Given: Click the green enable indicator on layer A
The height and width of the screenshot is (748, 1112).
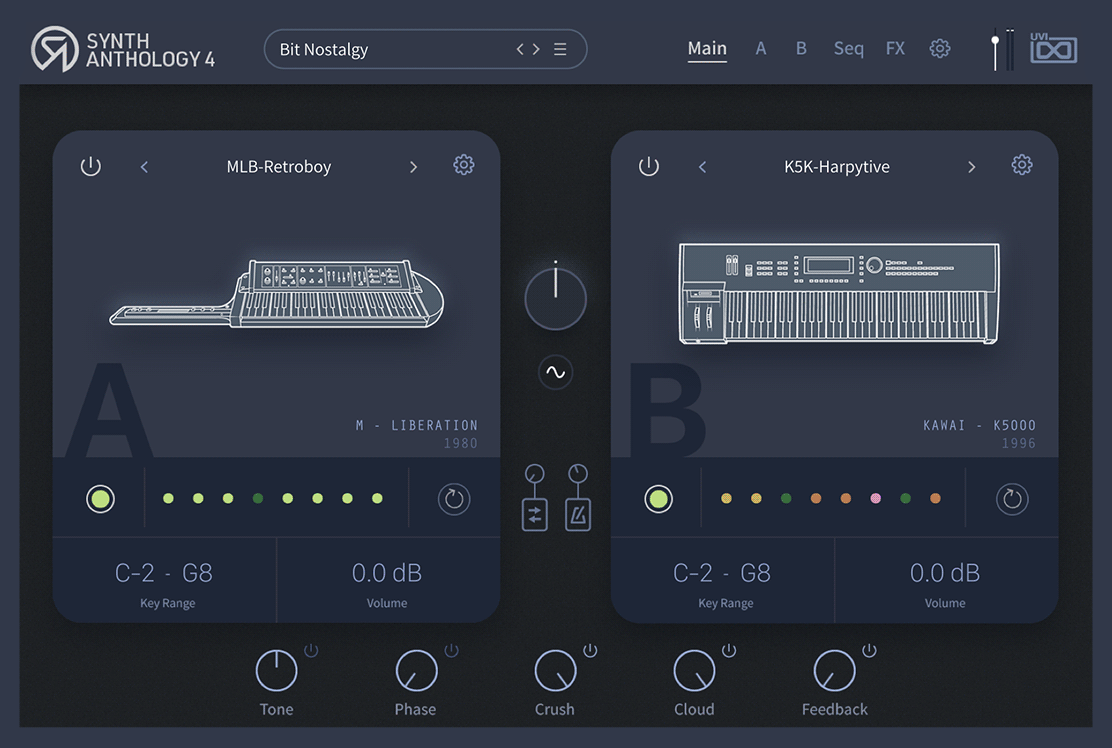Looking at the screenshot, I should tap(100, 498).
